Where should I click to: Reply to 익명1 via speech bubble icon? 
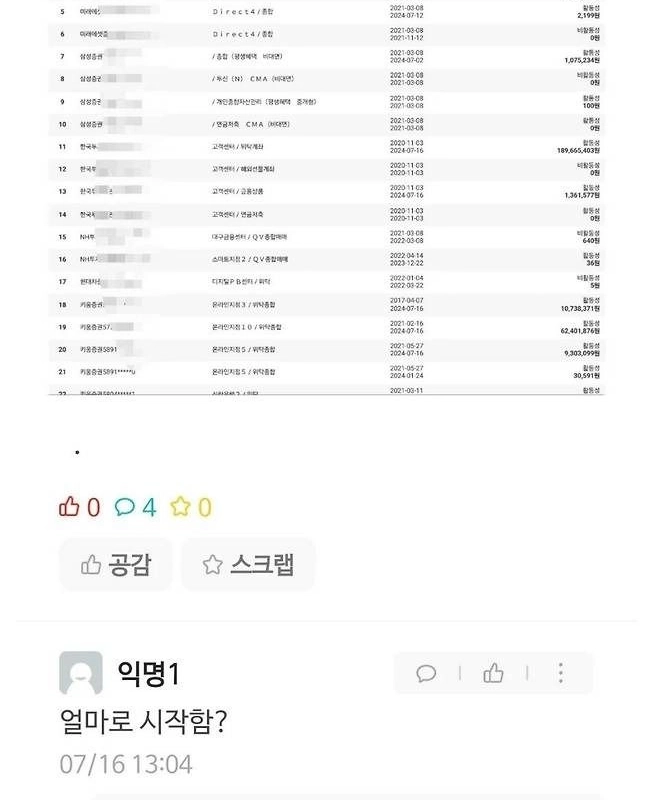pos(425,673)
